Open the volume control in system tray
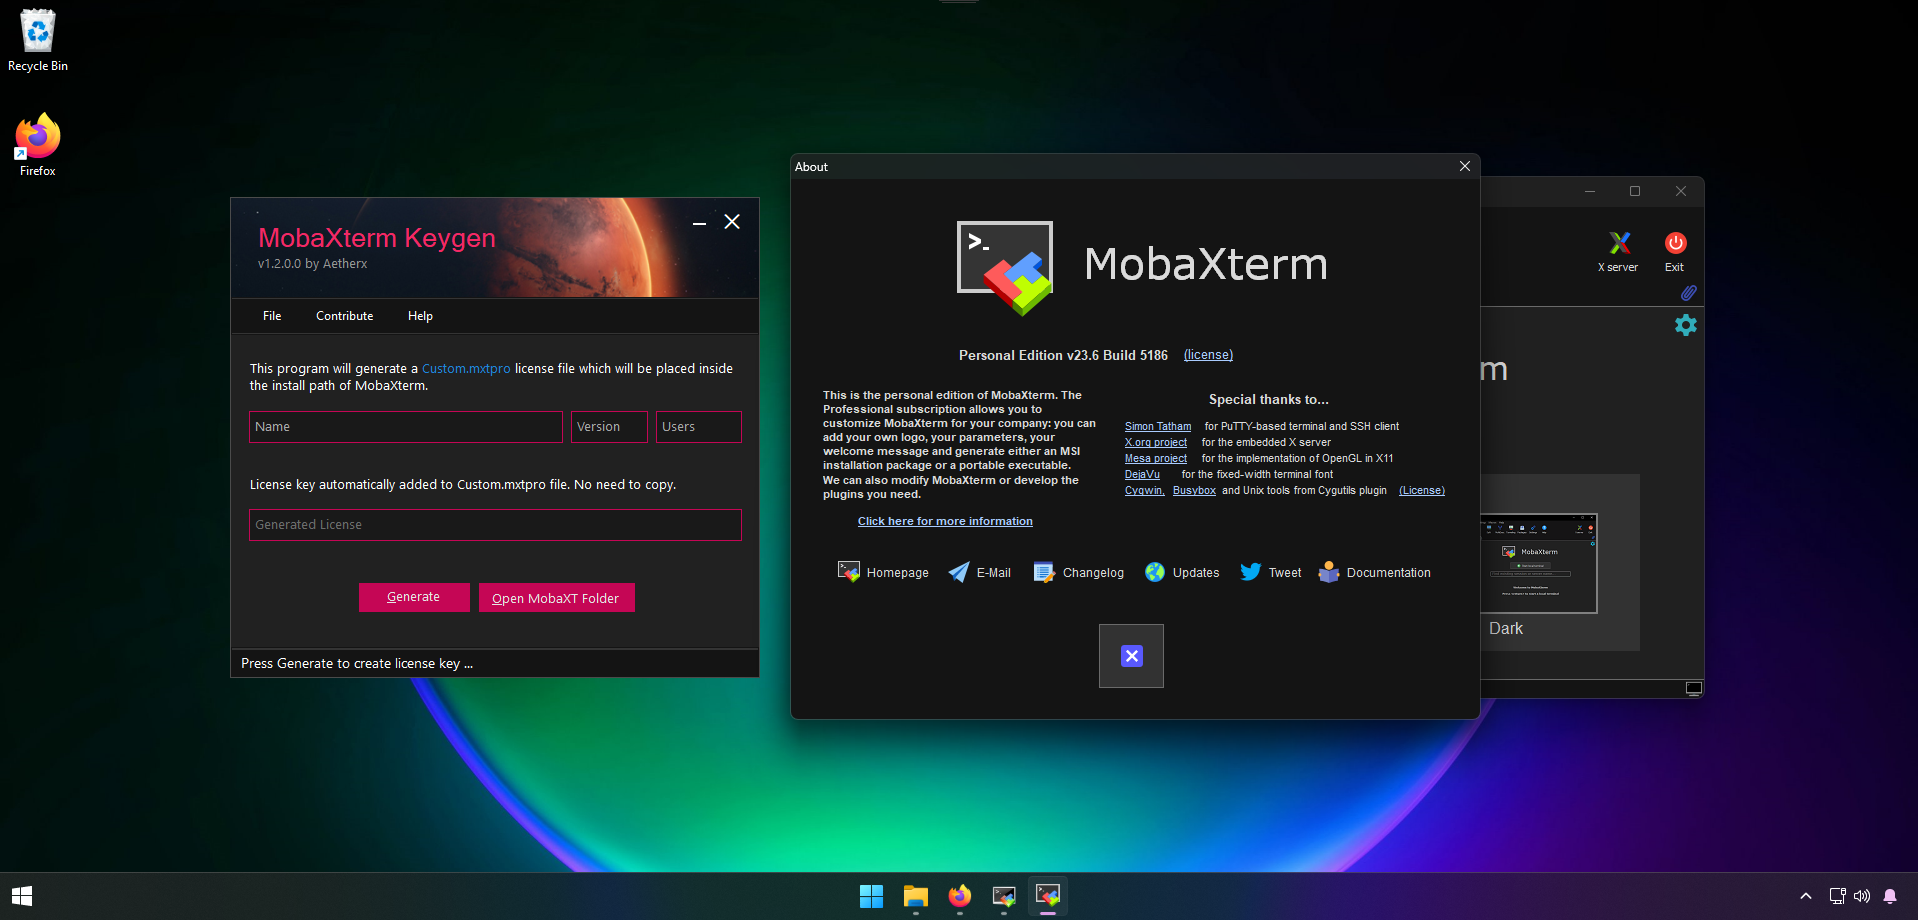Image resolution: width=1918 pixels, height=920 pixels. click(x=1862, y=896)
